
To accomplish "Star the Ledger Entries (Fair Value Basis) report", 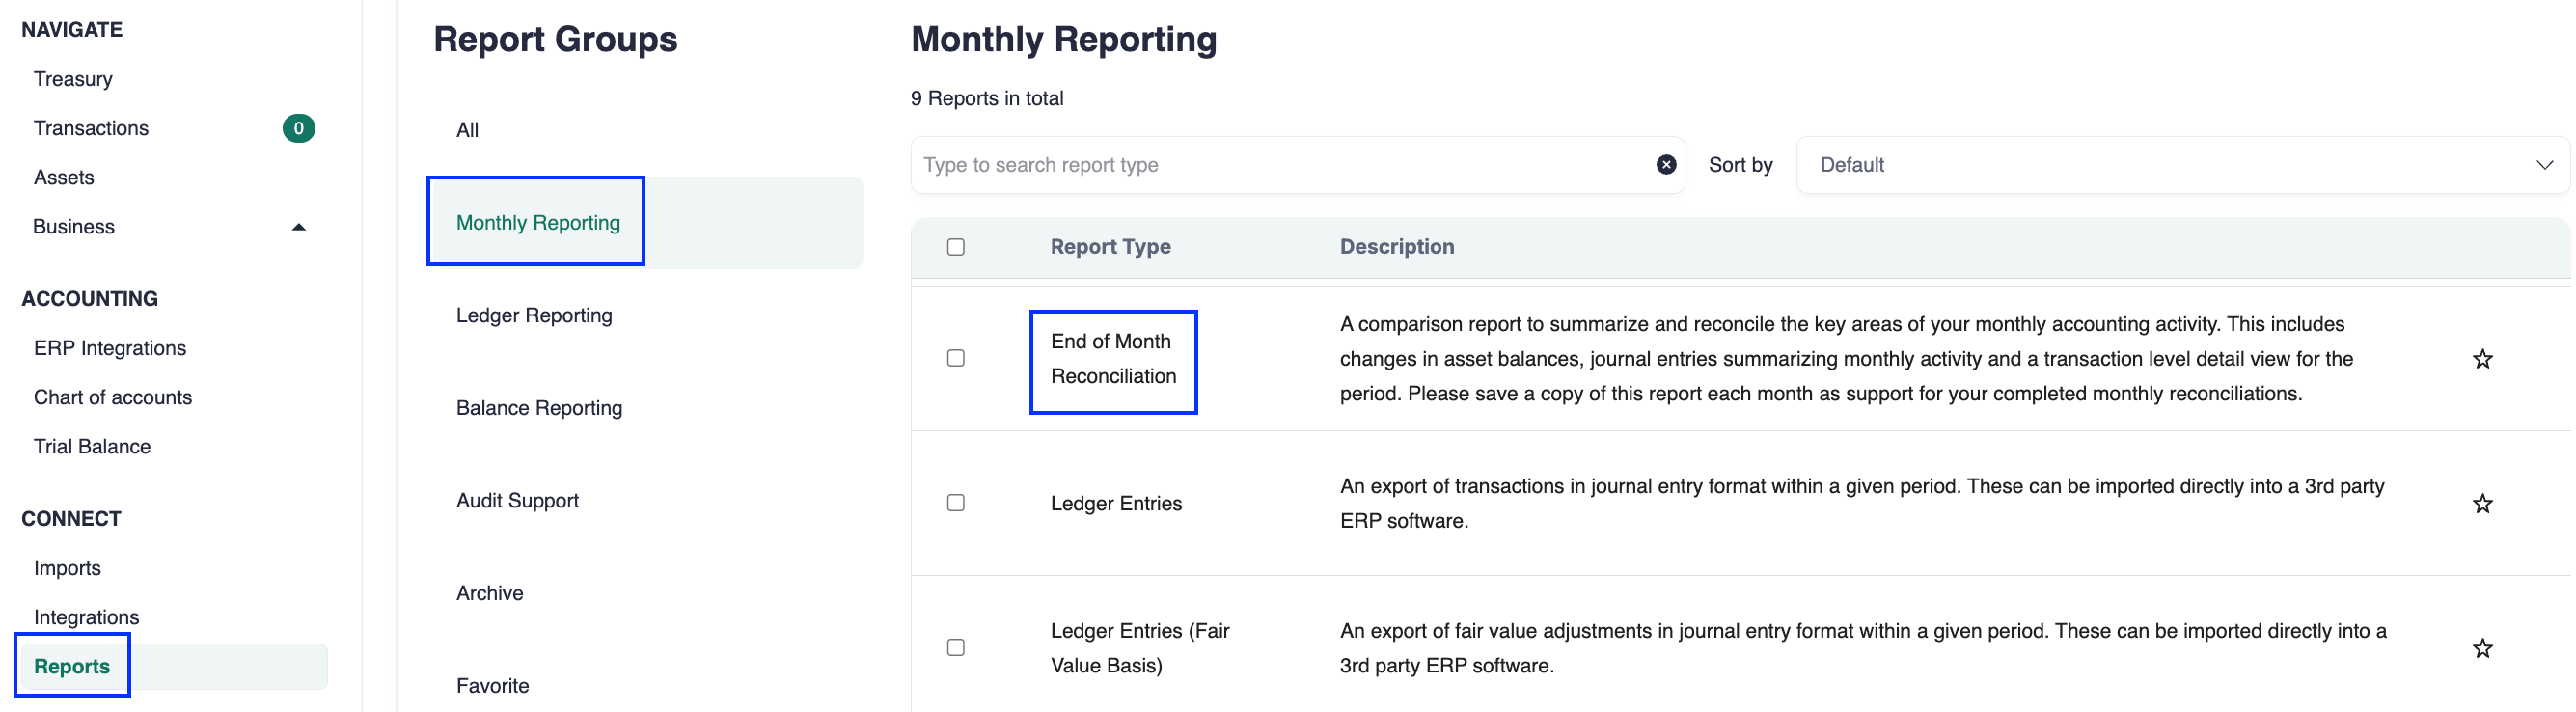I will click(2482, 649).
